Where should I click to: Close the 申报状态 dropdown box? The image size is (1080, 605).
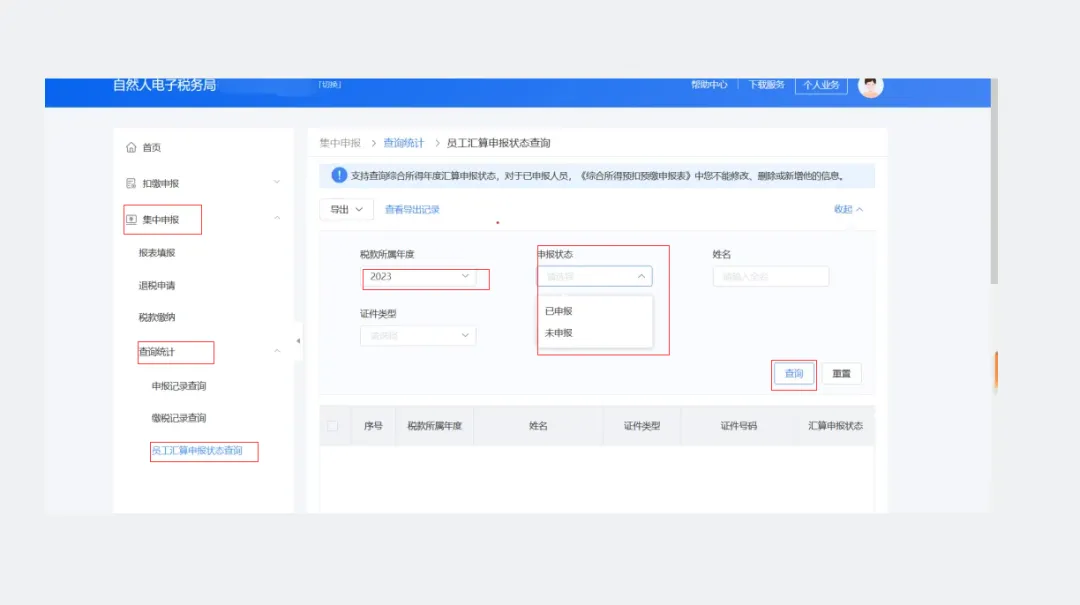click(595, 276)
